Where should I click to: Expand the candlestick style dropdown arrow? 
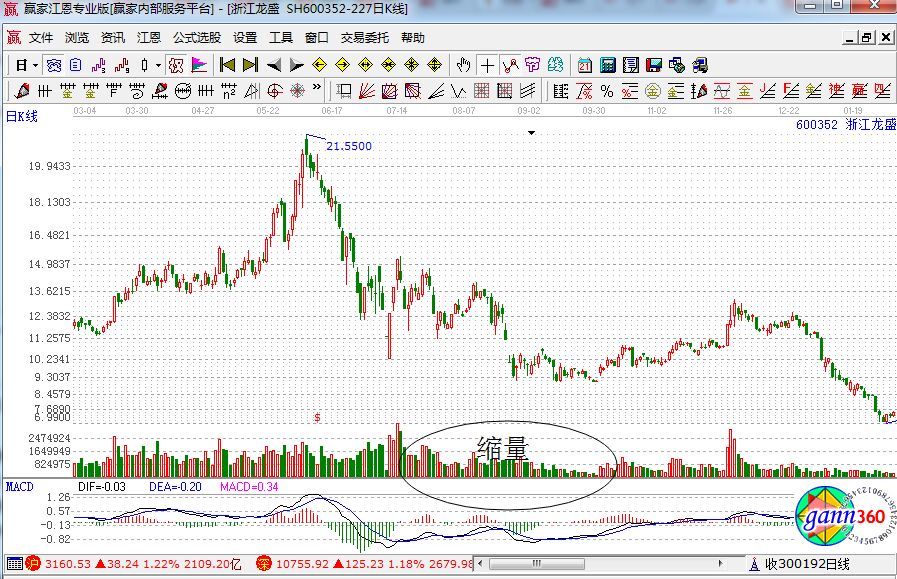pos(157,65)
